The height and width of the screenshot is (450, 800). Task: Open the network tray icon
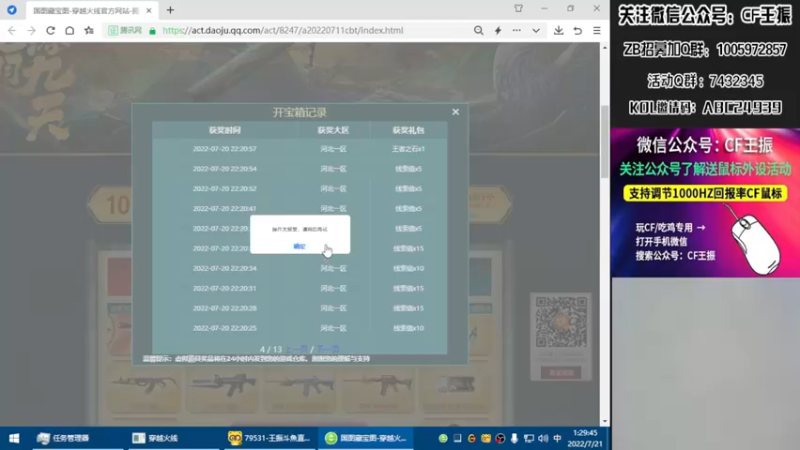click(x=529, y=438)
